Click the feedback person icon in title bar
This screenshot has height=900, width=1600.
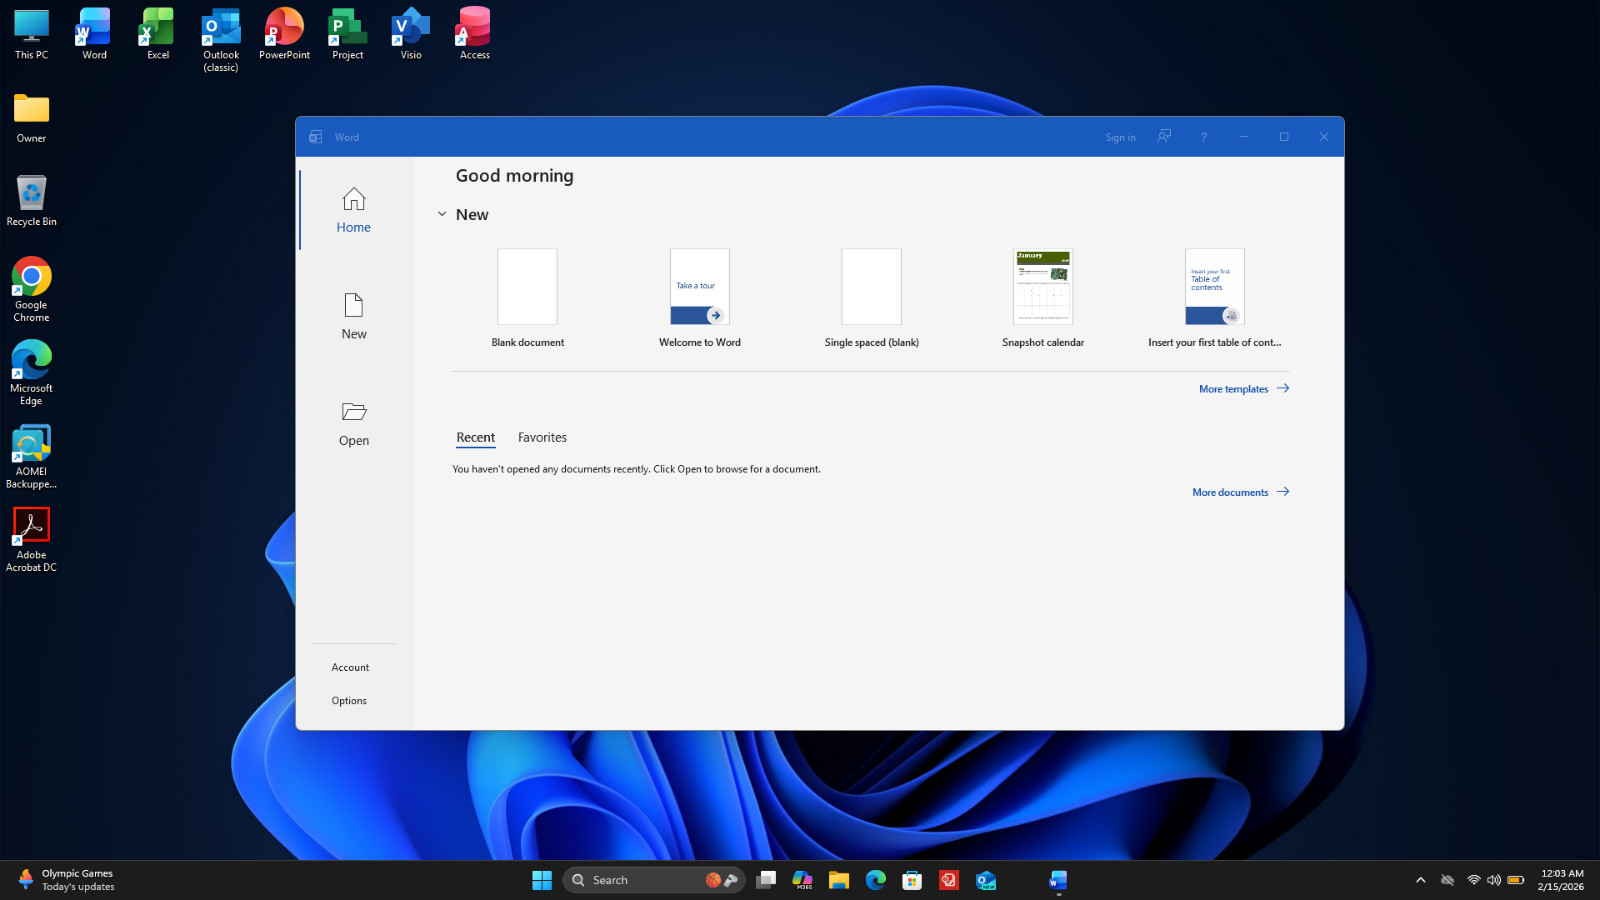pyautogui.click(x=1164, y=136)
